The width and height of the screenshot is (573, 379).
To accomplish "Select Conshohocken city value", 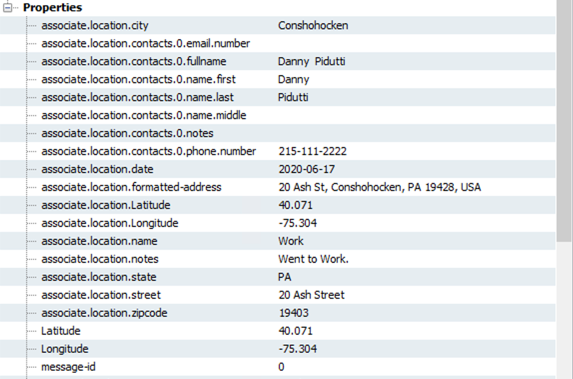I will coord(313,25).
